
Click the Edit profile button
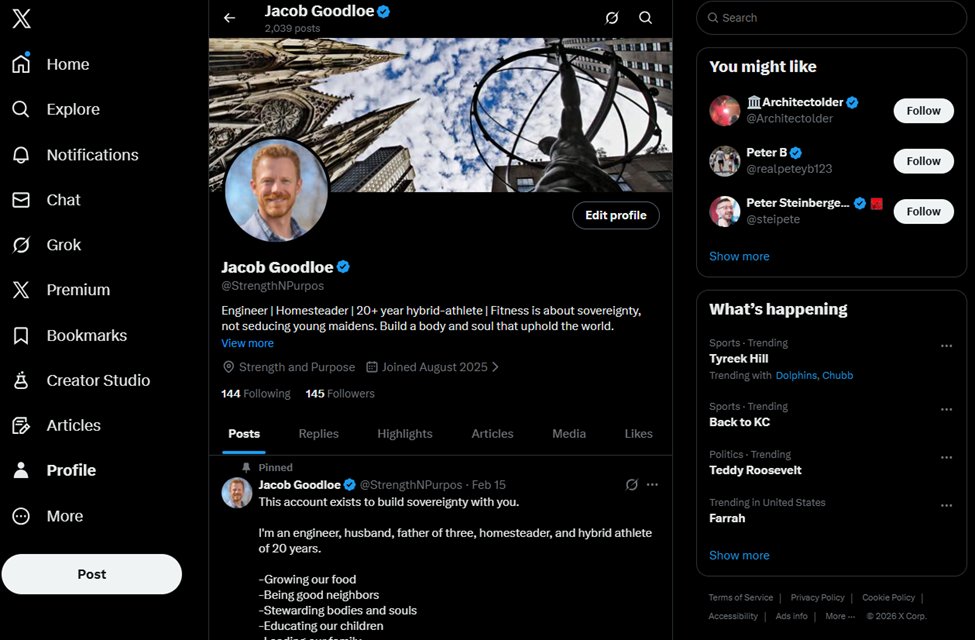click(615, 215)
